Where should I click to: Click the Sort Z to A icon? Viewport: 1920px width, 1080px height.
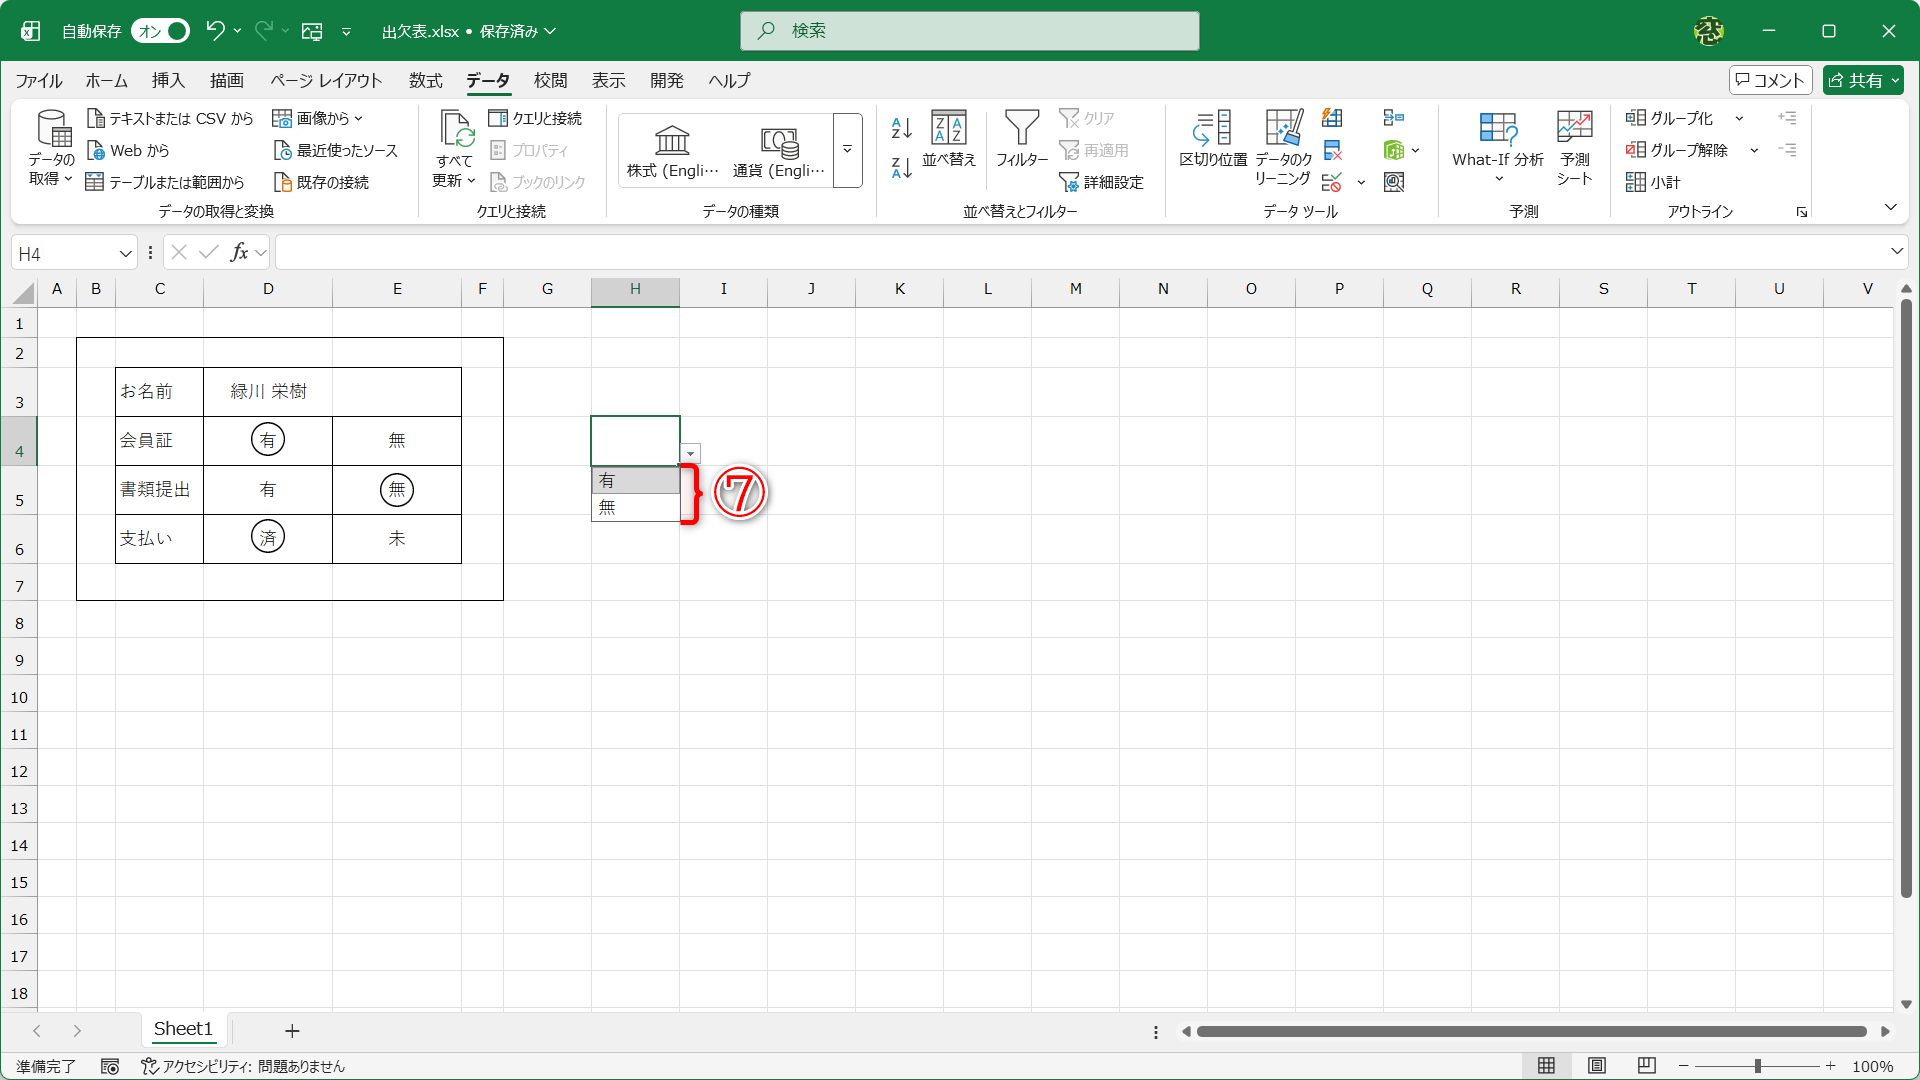tap(901, 168)
